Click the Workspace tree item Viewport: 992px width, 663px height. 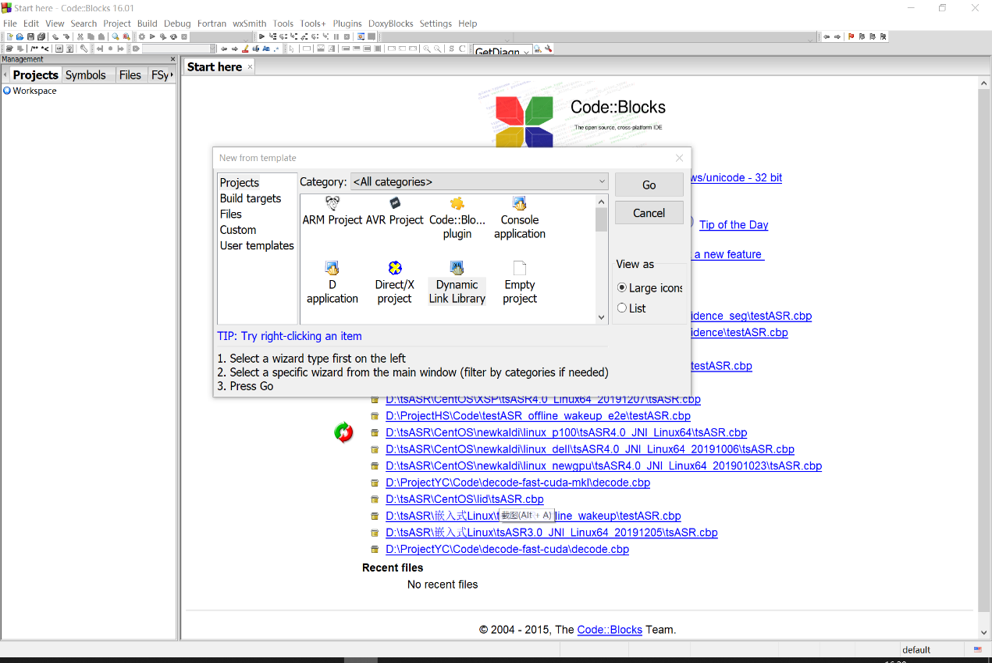click(34, 90)
